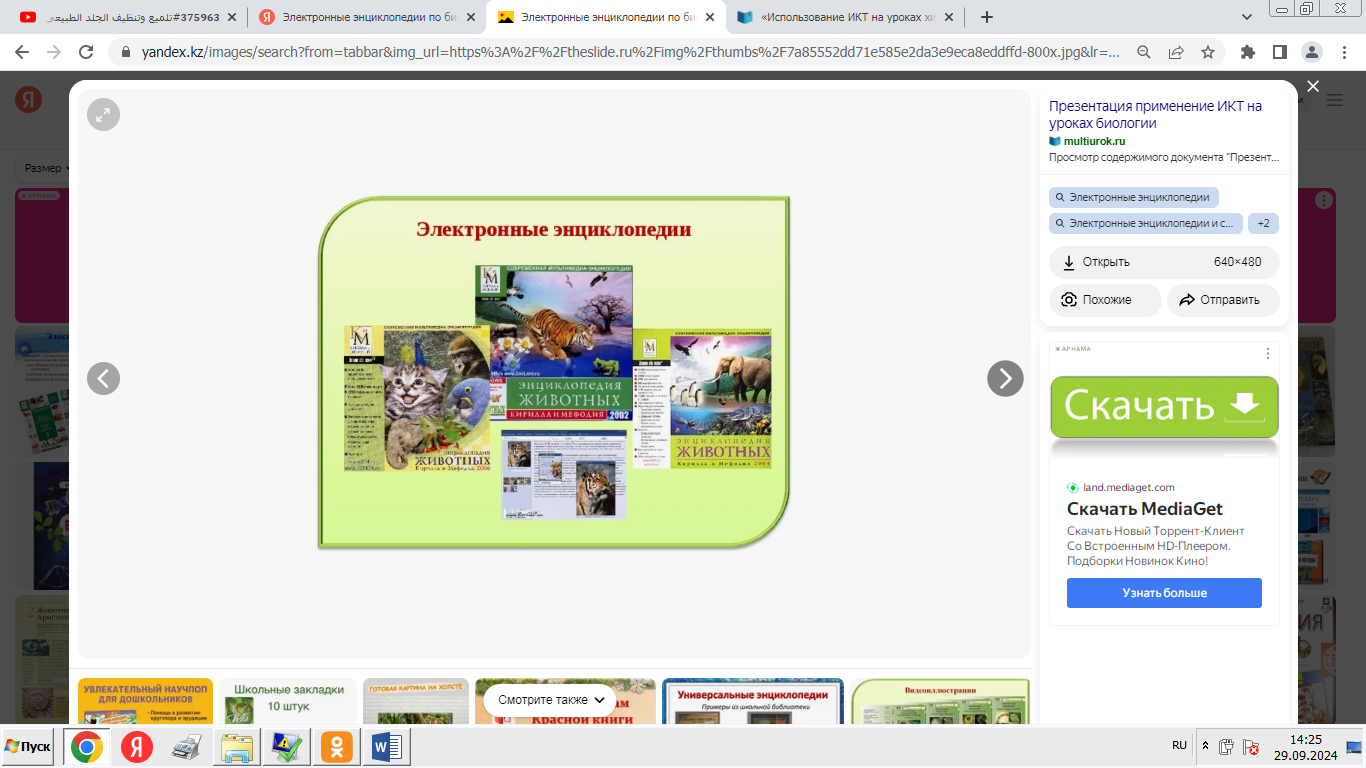Click the Yandex logo on background page
Image resolution: width=1366 pixels, height=768 pixels.
coord(28,99)
